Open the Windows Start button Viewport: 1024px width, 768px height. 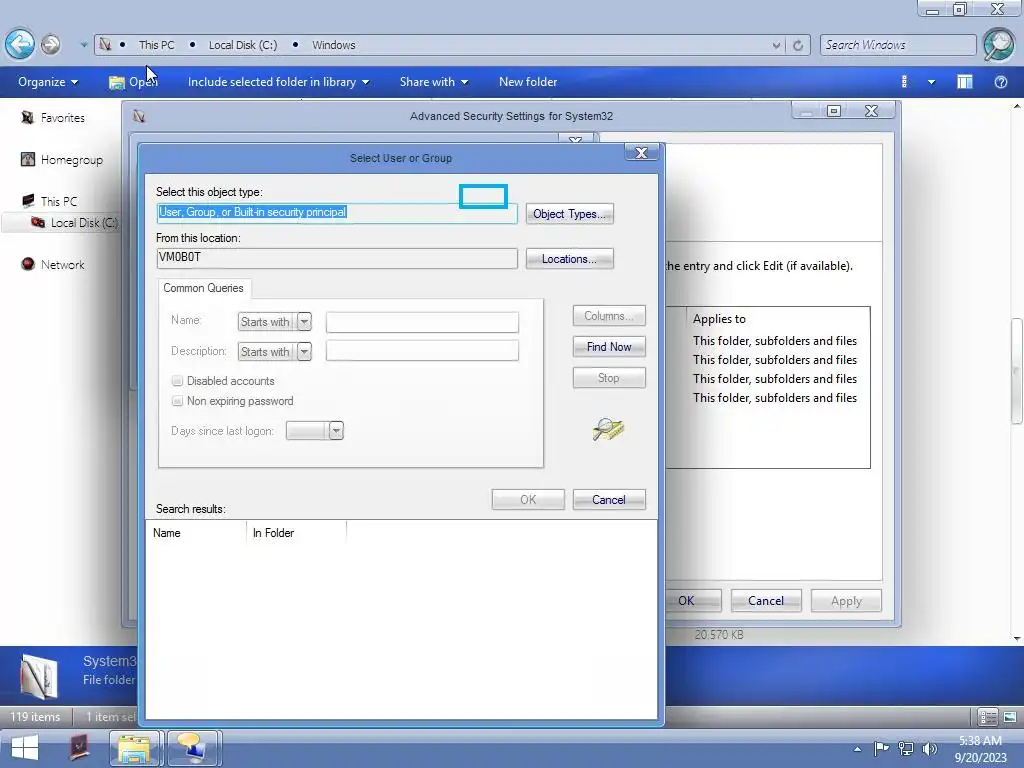click(x=24, y=748)
